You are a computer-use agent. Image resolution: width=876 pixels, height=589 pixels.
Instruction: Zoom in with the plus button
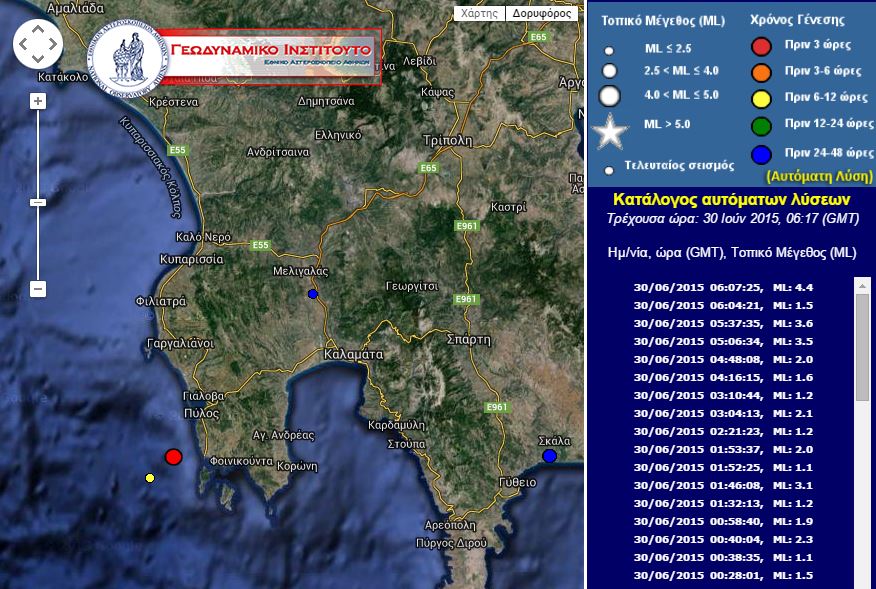(38, 101)
